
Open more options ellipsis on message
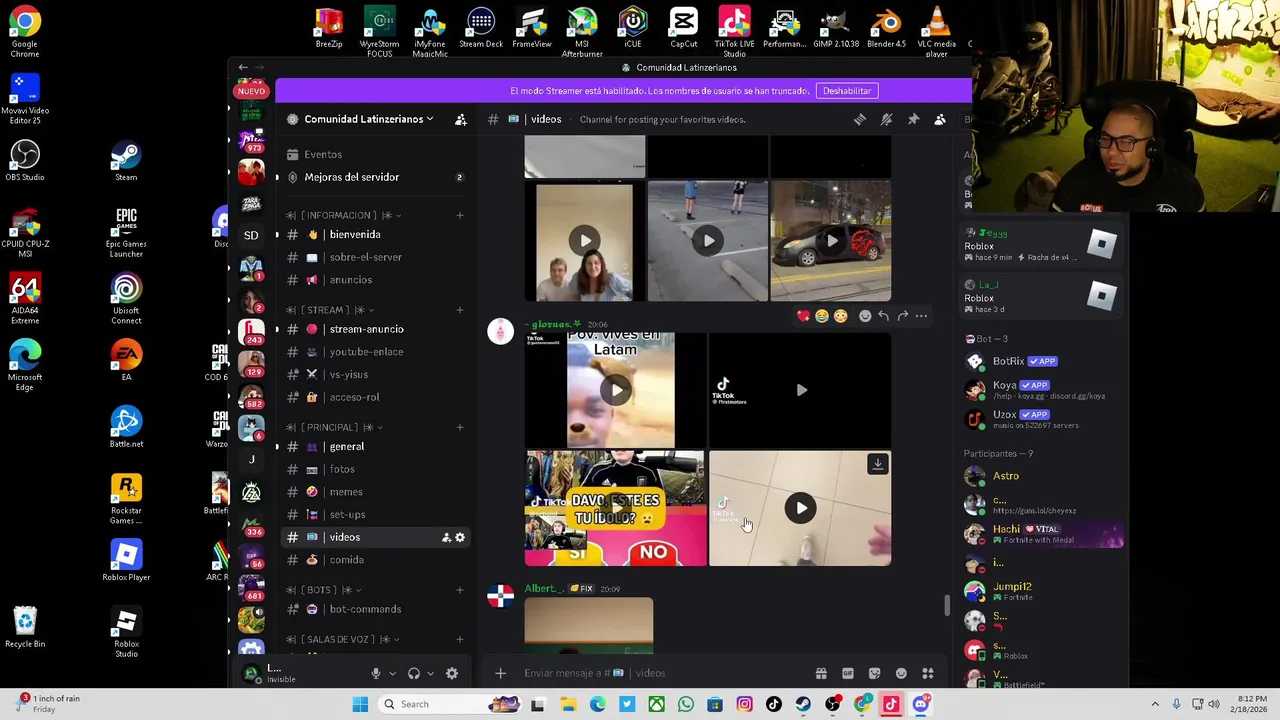(922, 316)
